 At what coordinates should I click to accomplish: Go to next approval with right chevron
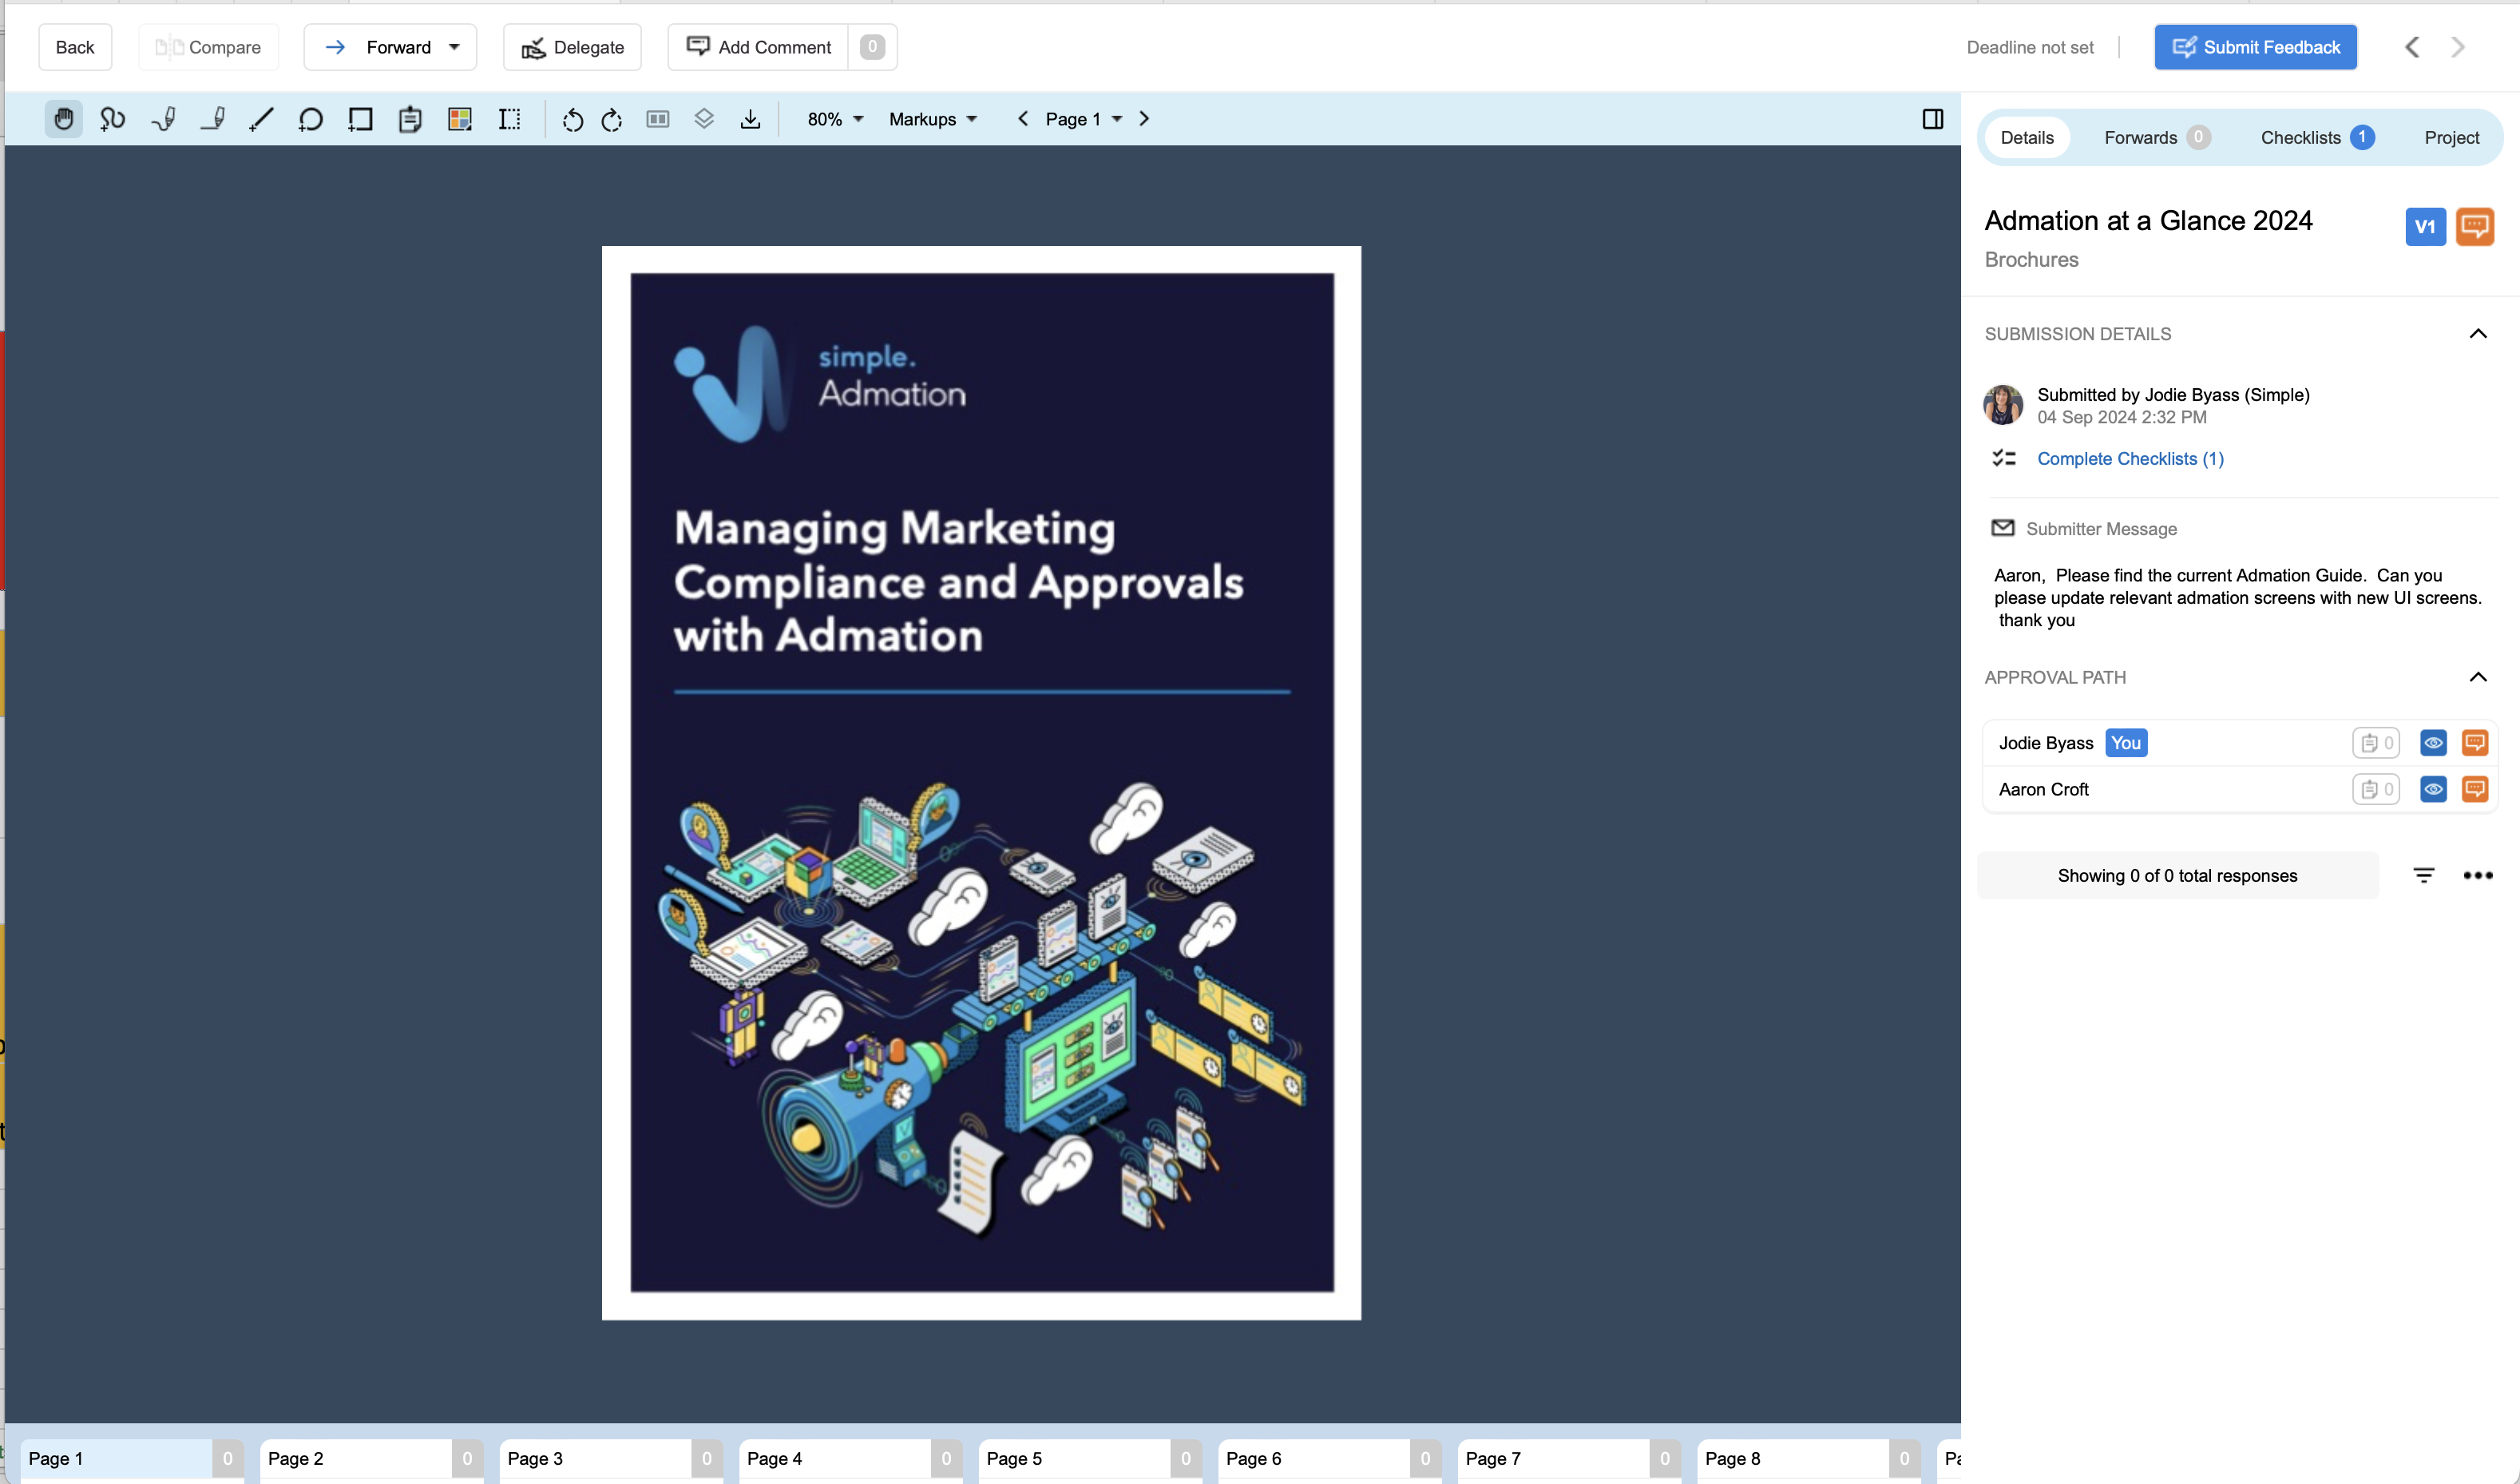(x=2458, y=47)
